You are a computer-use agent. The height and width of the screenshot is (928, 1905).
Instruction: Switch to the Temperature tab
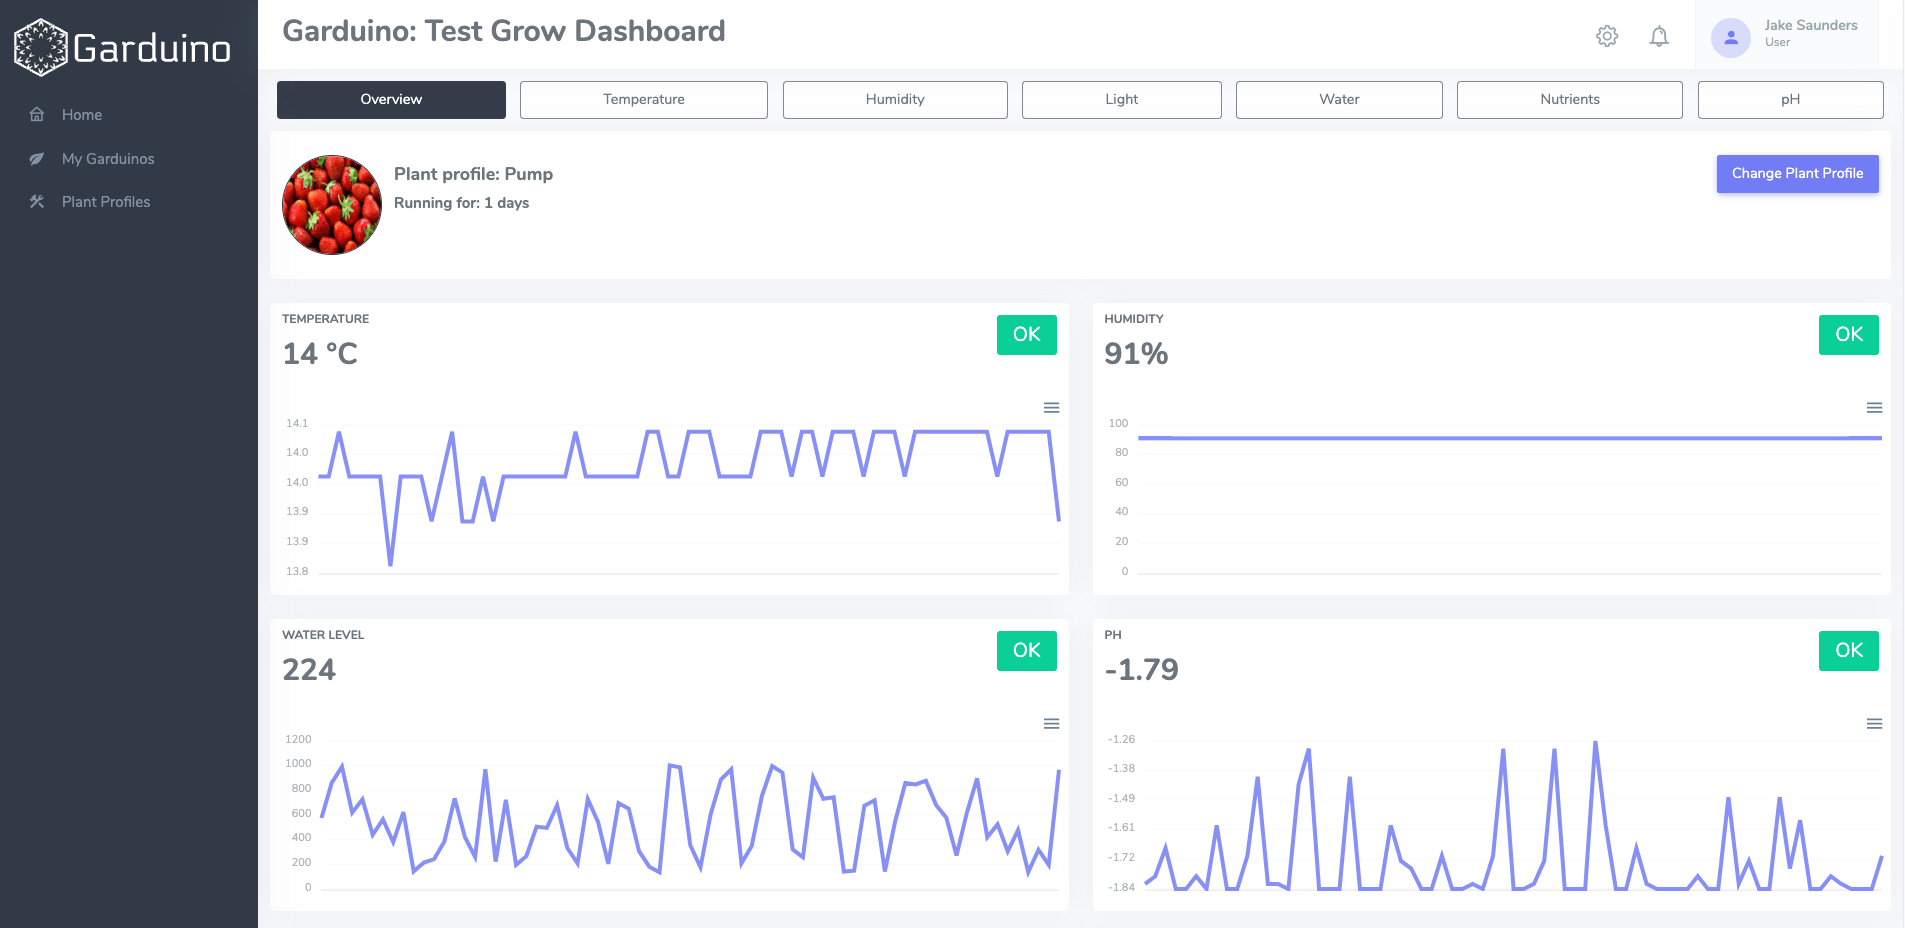(x=643, y=100)
